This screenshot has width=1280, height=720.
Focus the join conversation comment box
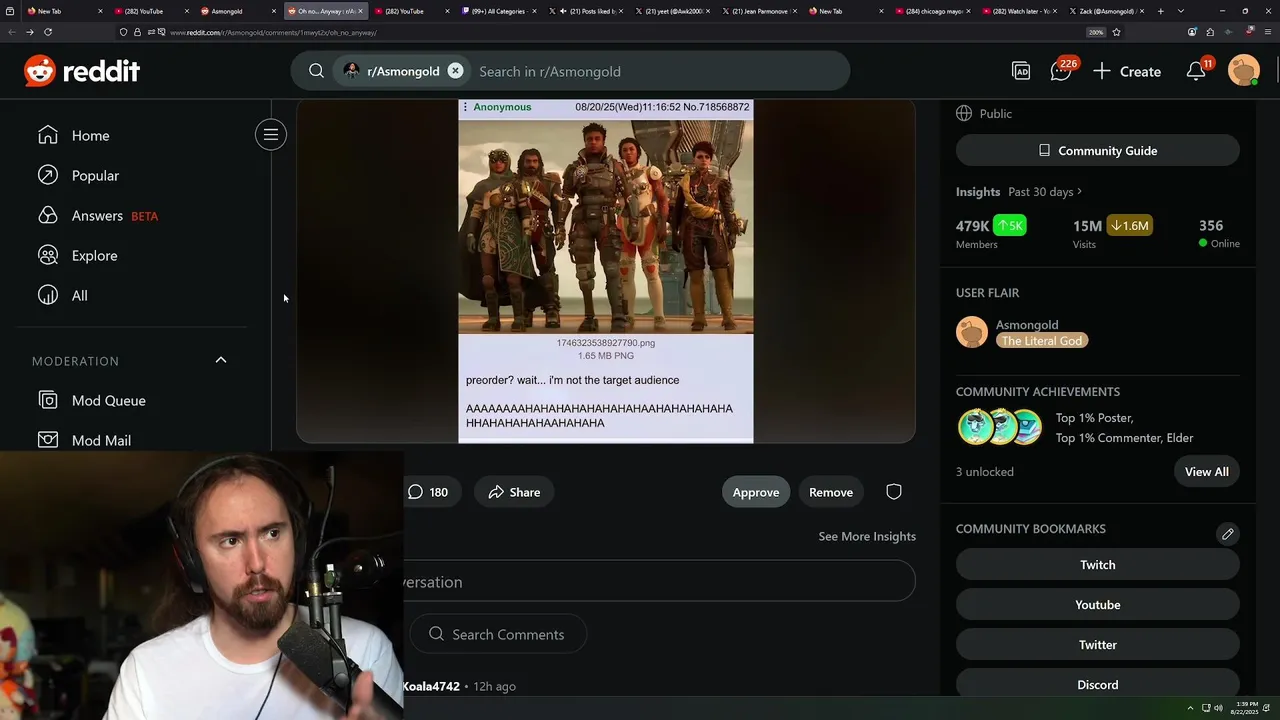(x=659, y=582)
